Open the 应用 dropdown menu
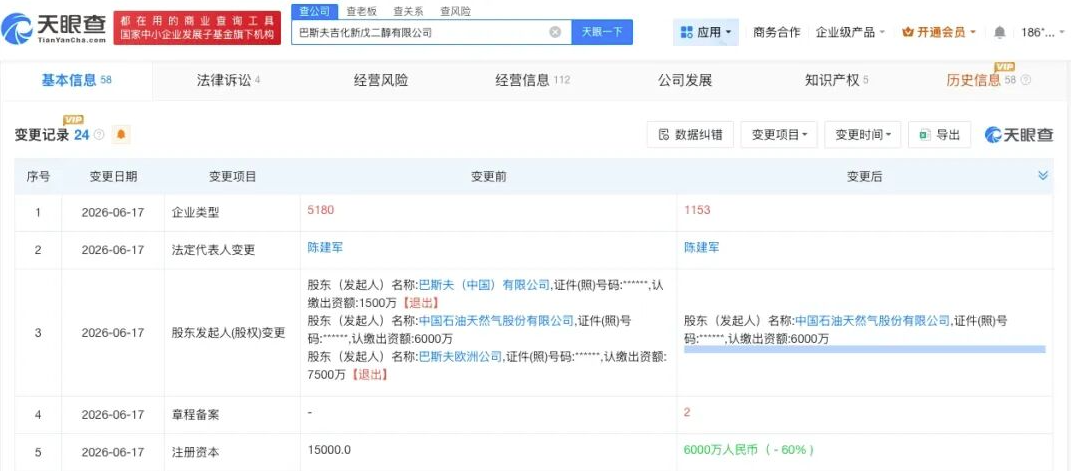 [706, 32]
